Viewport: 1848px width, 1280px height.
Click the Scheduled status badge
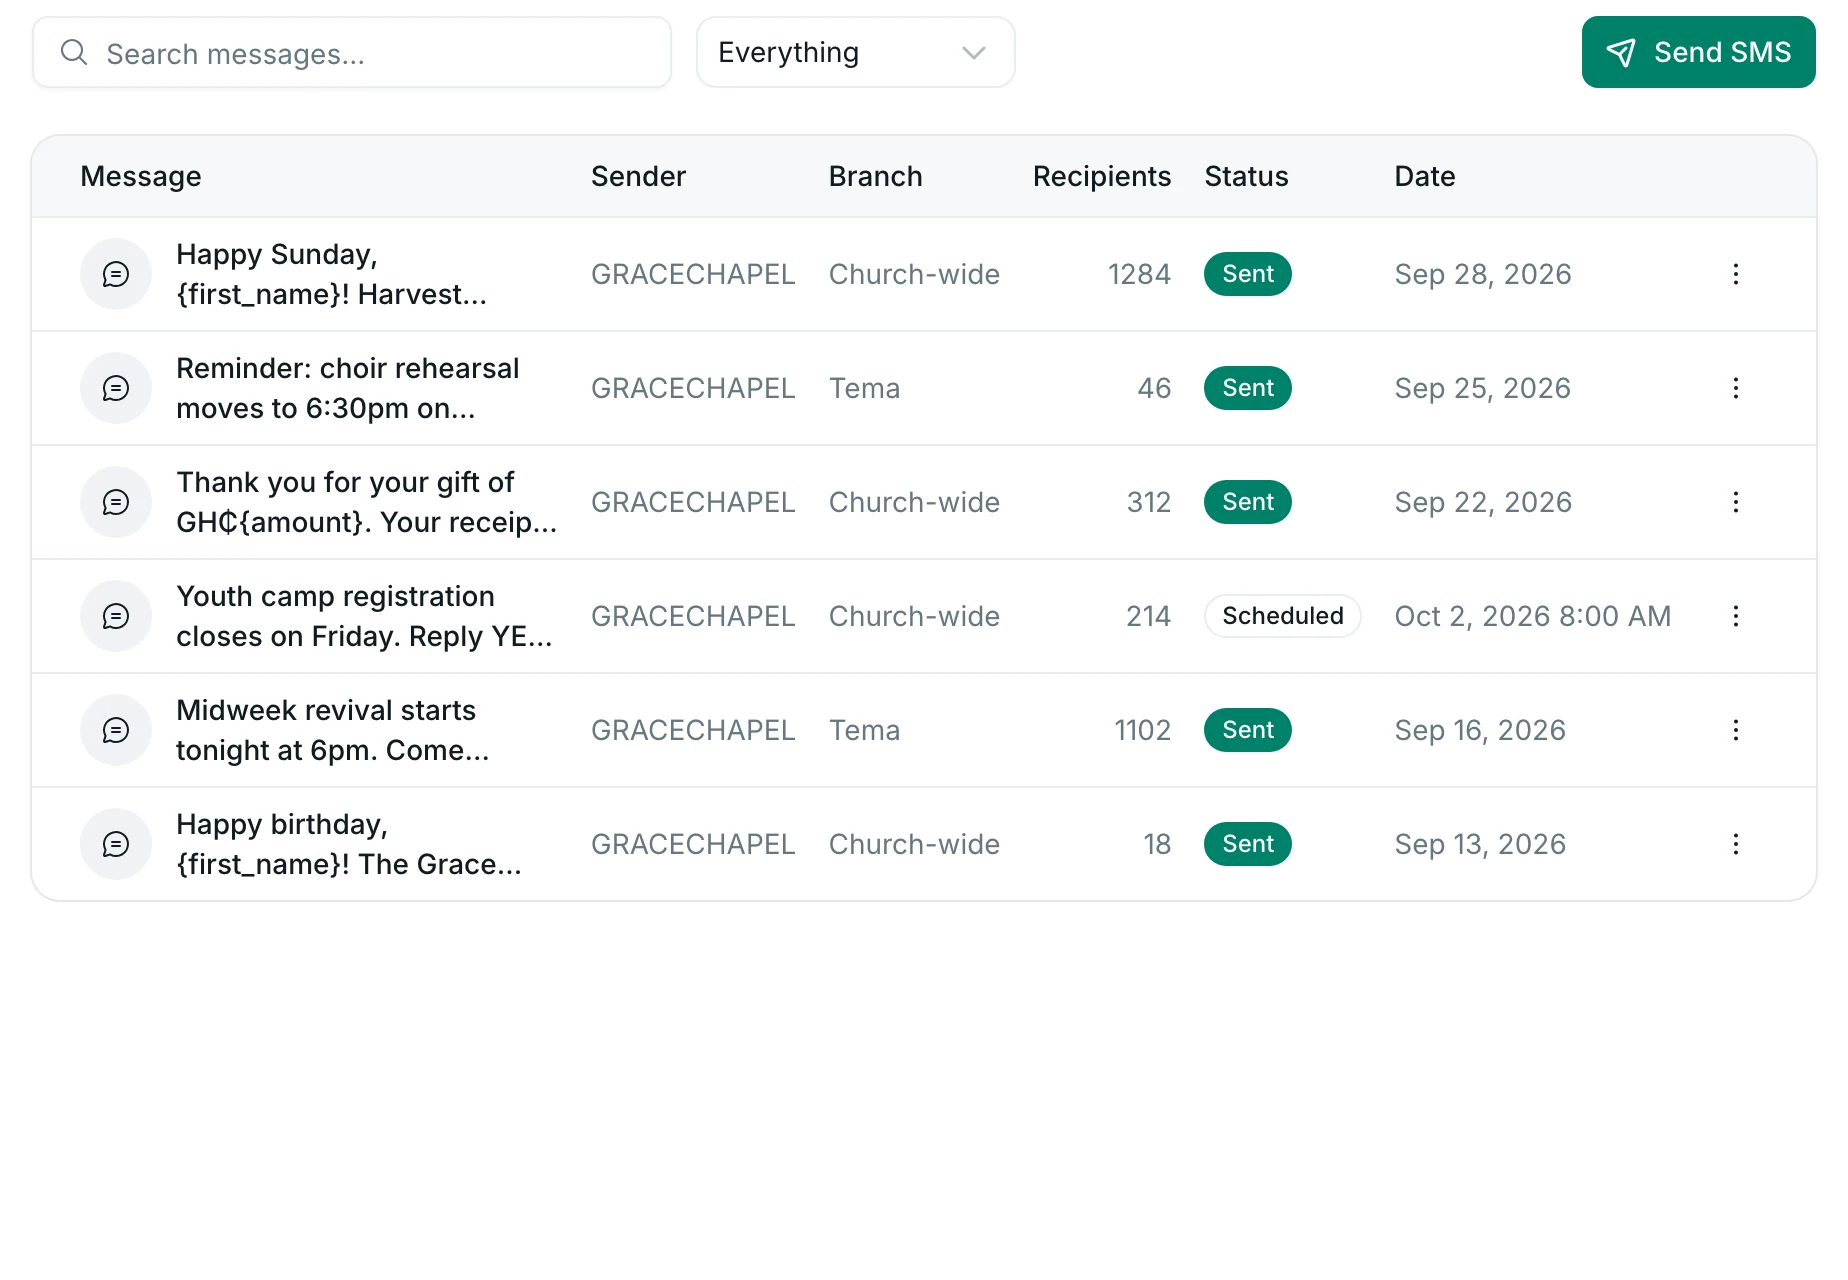click(1282, 616)
